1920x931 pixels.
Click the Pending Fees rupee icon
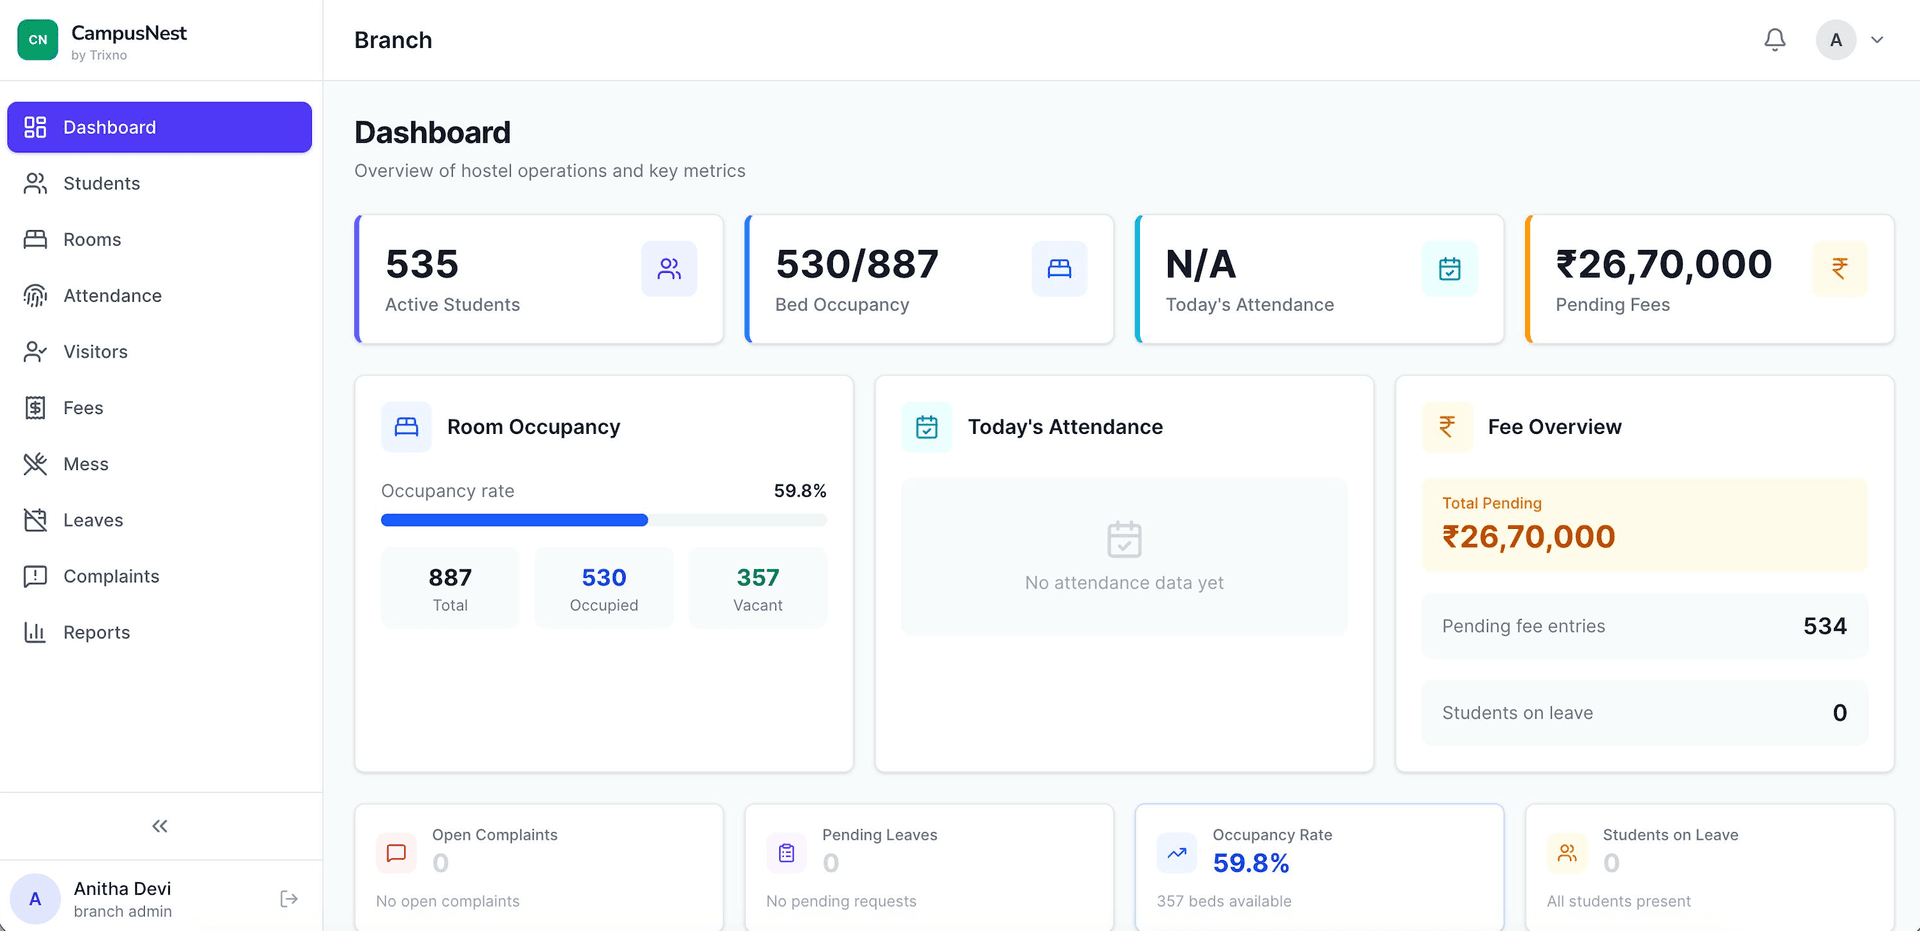[1839, 269]
